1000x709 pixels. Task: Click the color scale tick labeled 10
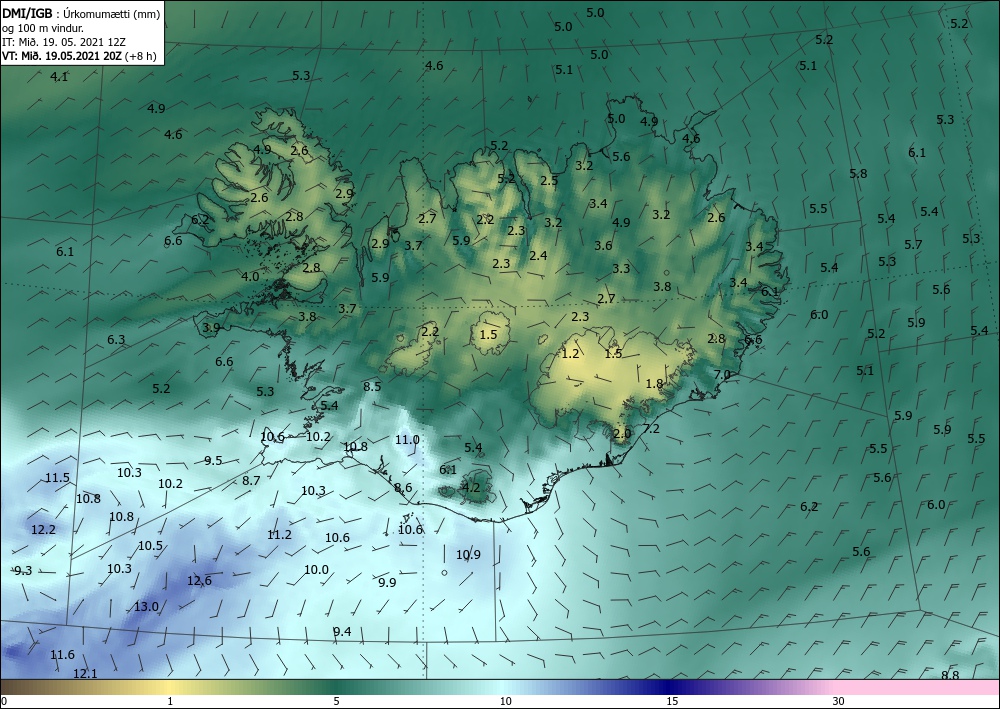[x=505, y=701]
